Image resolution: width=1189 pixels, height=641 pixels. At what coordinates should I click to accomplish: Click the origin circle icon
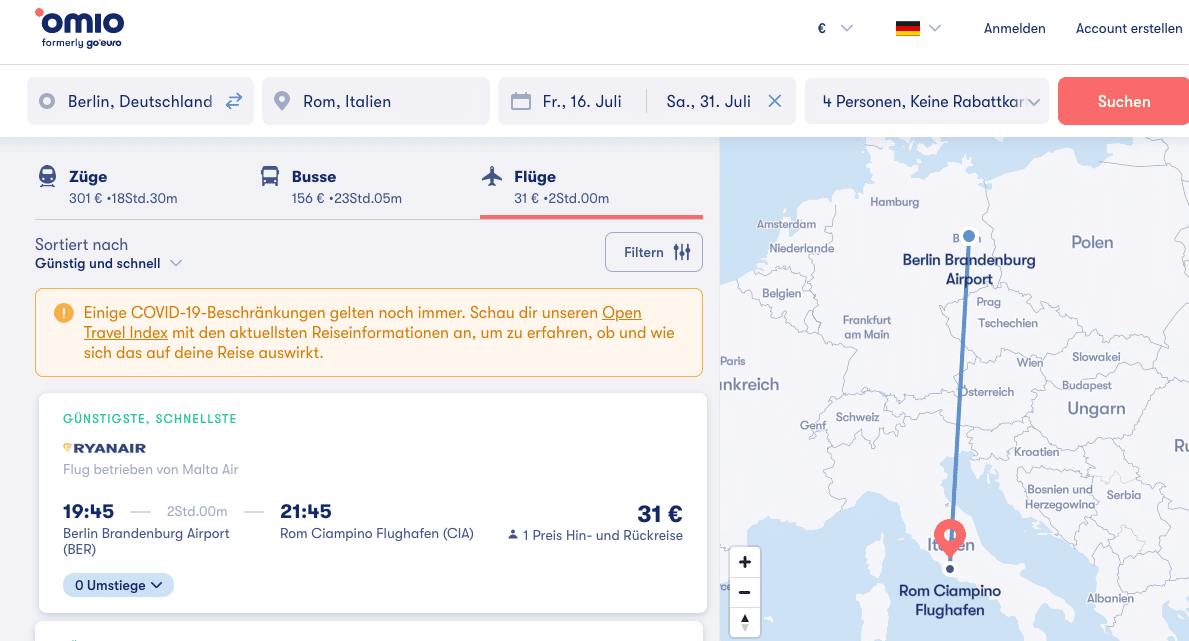tap(47, 101)
